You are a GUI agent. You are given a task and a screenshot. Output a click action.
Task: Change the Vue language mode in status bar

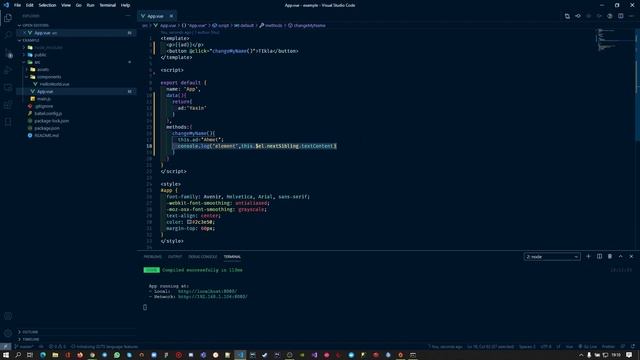[x=569, y=347]
